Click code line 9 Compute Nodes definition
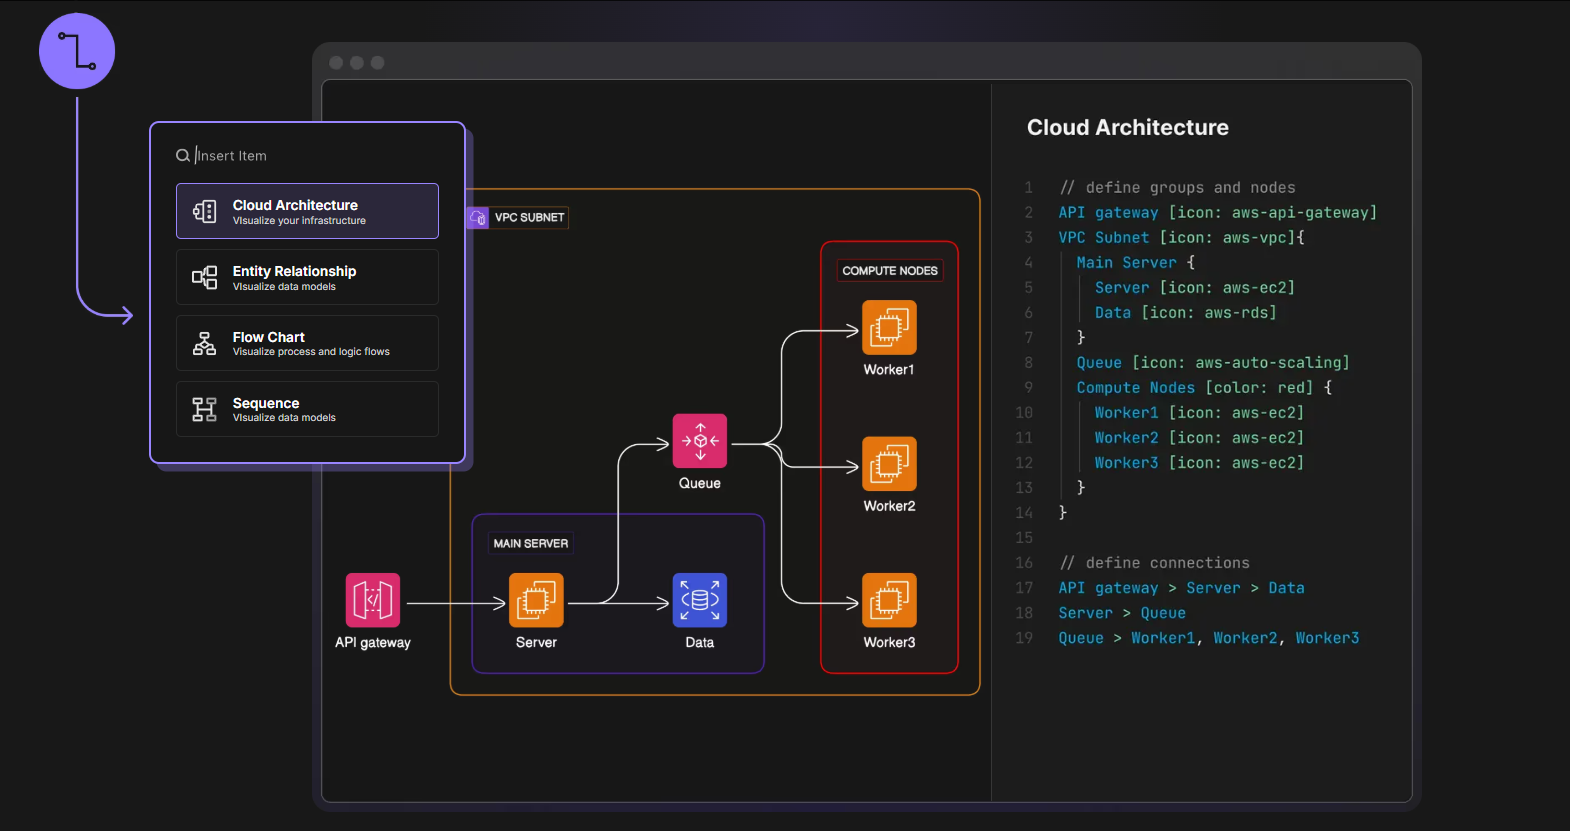 point(1203,388)
